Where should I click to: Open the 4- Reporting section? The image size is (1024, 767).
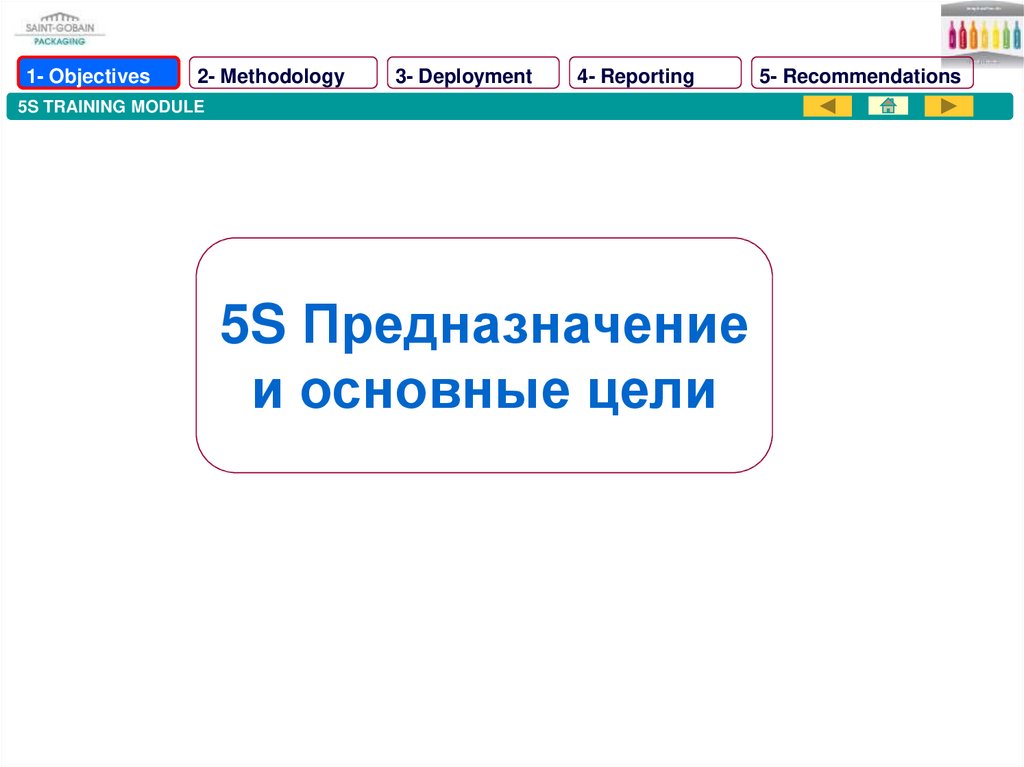click(655, 76)
